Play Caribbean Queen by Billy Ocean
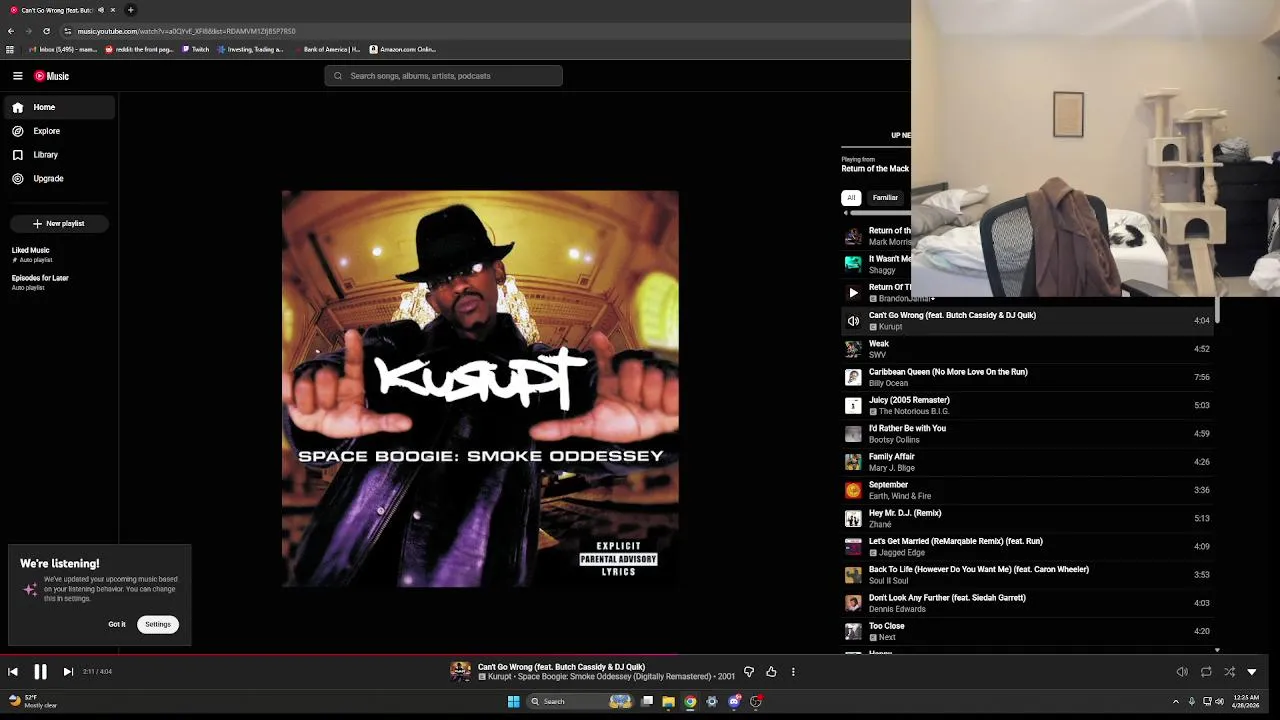This screenshot has width=1280, height=720. point(1029,377)
